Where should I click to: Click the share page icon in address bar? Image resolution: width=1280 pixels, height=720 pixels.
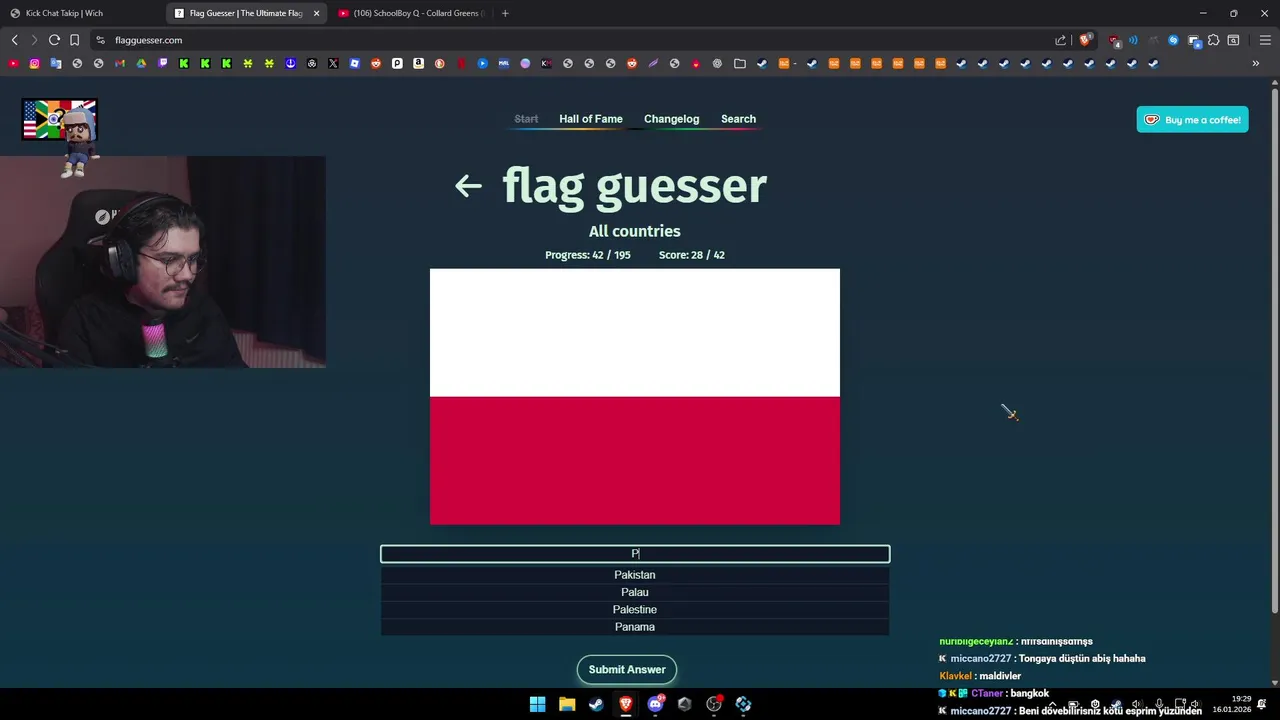coord(1061,40)
